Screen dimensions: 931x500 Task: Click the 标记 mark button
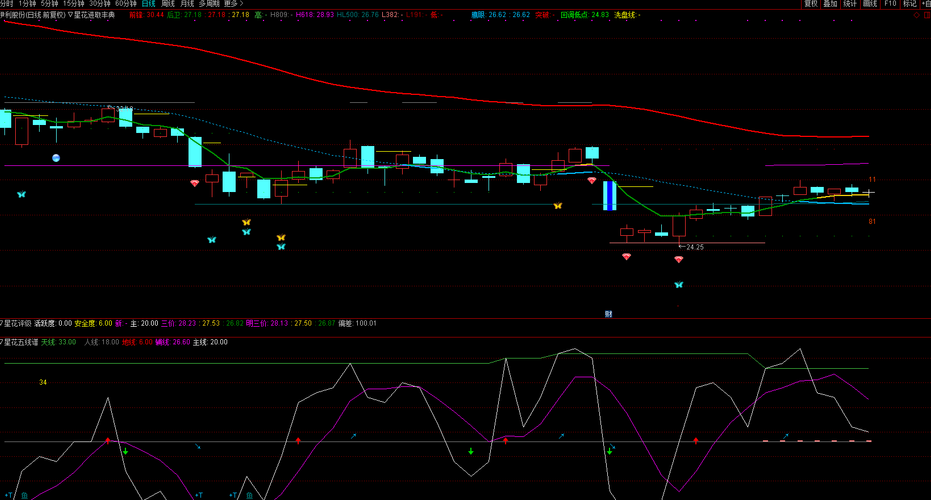click(x=910, y=4)
